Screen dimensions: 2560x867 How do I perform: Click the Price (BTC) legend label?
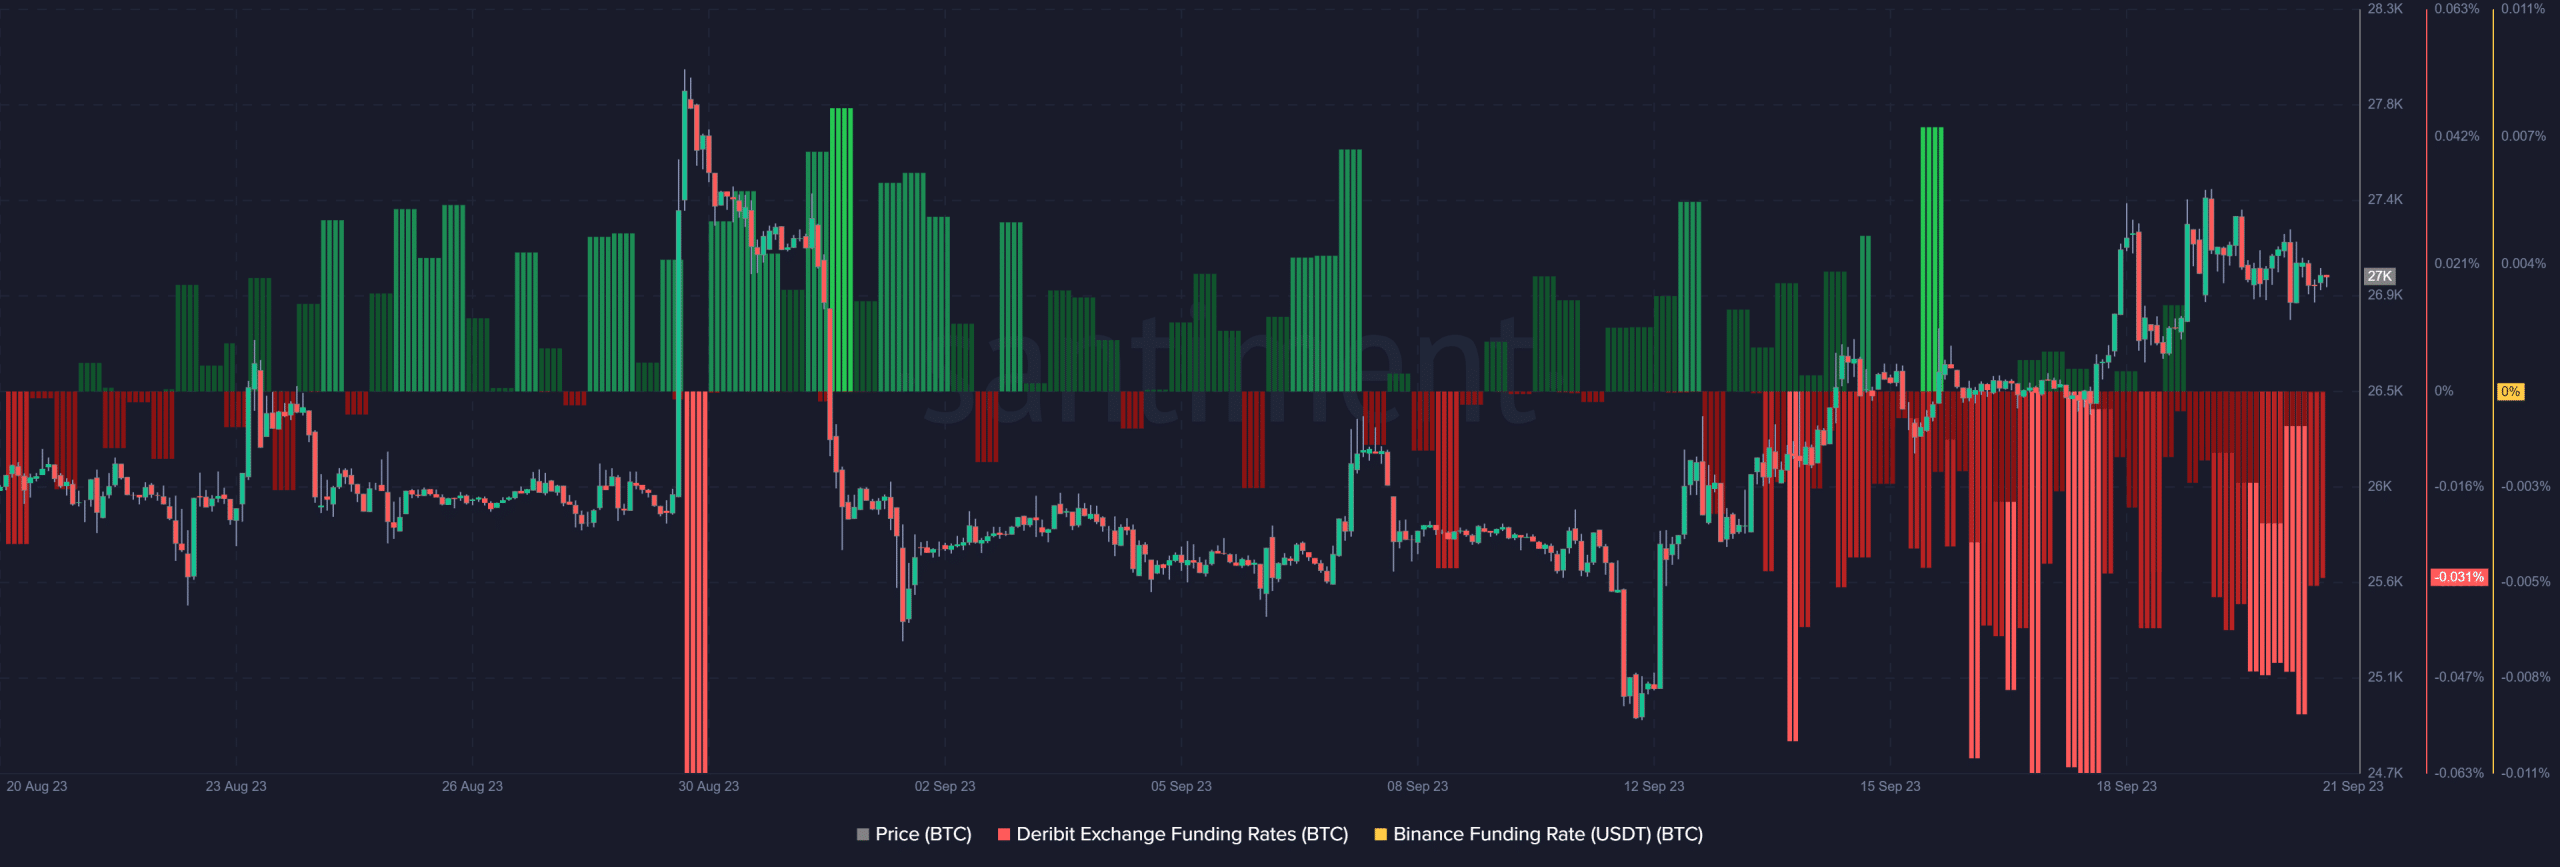923,834
